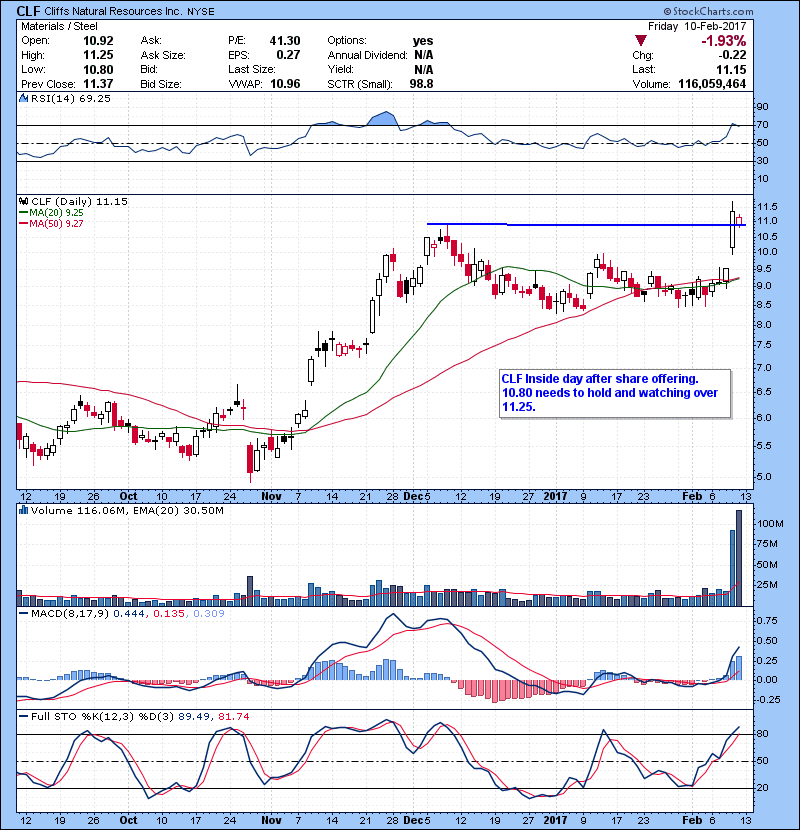The height and width of the screenshot is (830, 800).
Task: Click the MACD value 0.444
Action: (129, 614)
